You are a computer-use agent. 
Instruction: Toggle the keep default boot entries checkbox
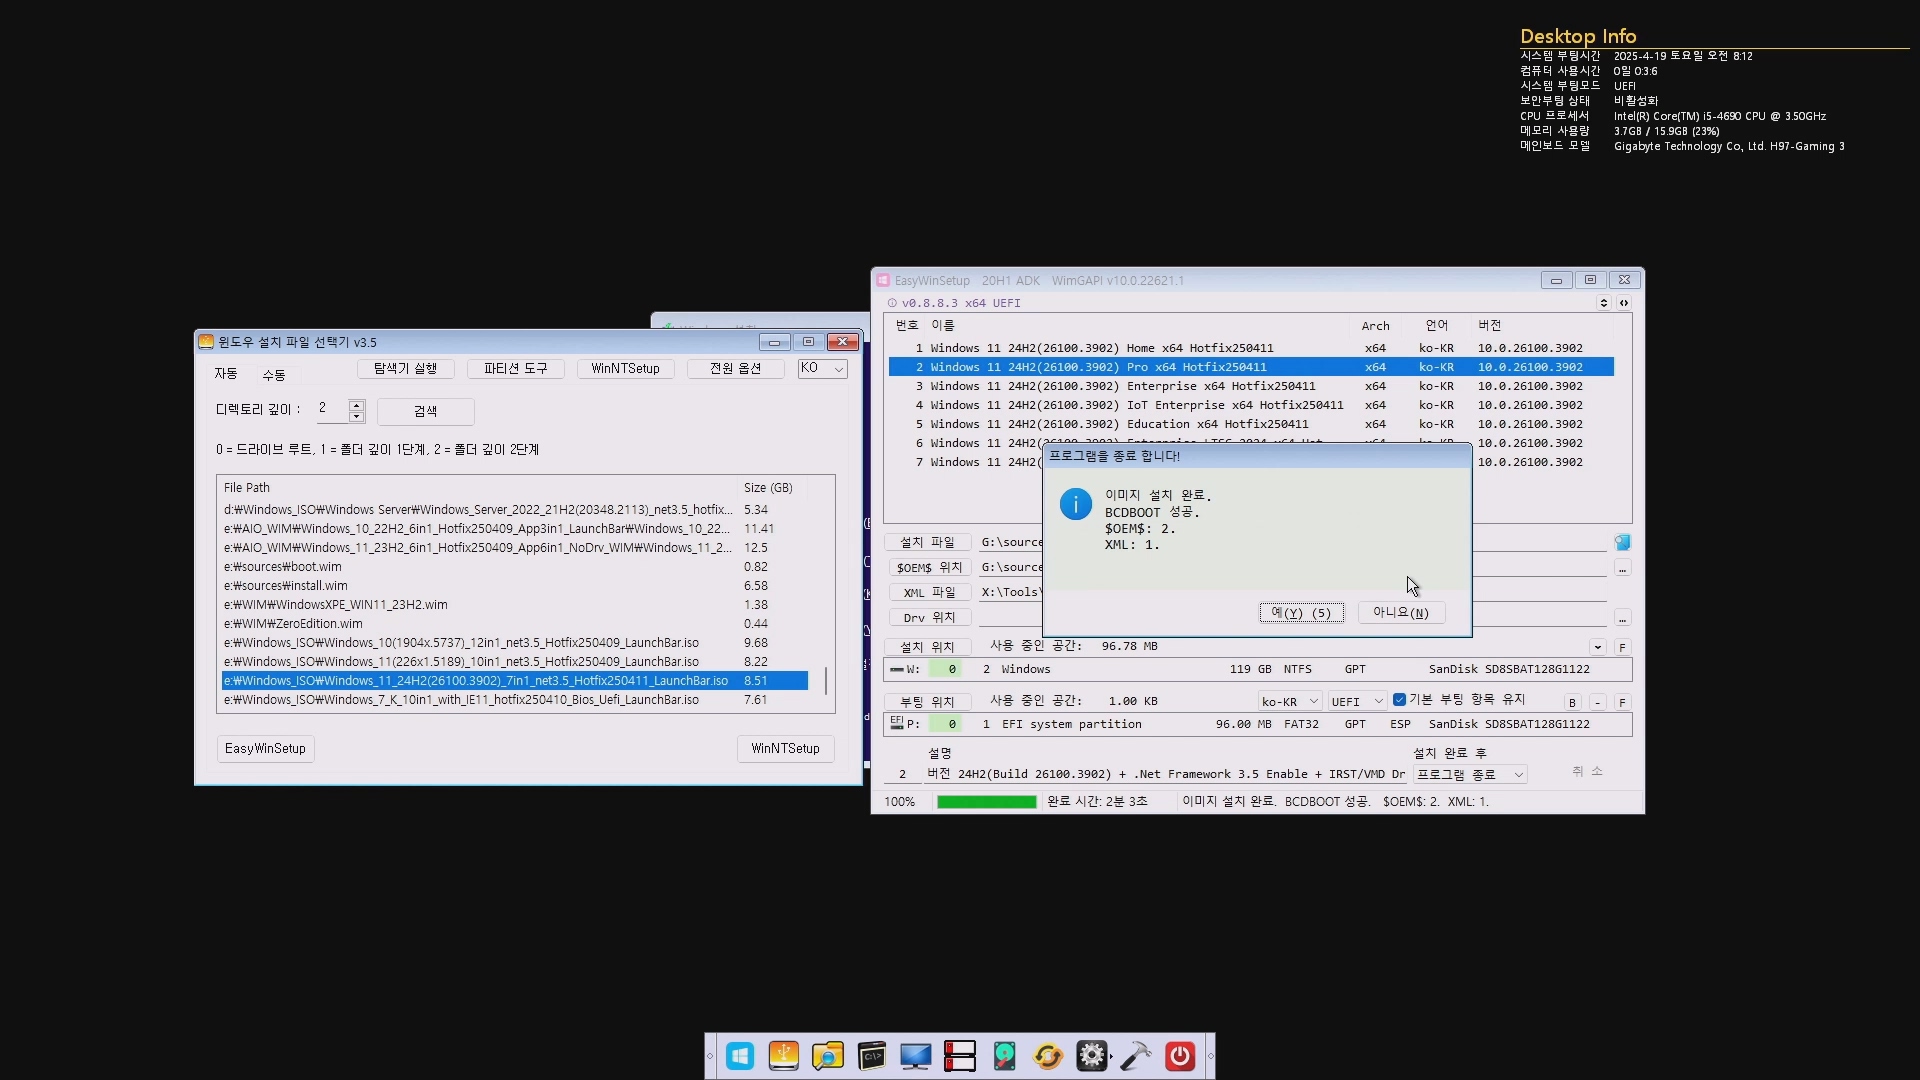(1399, 700)
